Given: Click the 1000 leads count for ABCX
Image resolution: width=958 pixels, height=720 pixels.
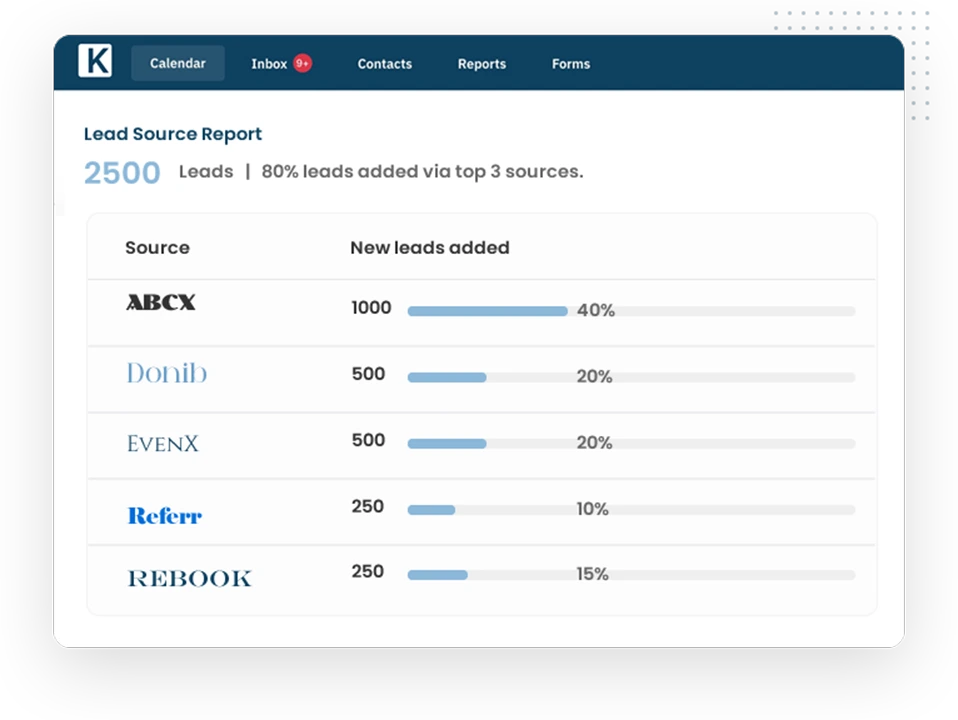Looking at the screenshot, I should click(x=371, y=307).
